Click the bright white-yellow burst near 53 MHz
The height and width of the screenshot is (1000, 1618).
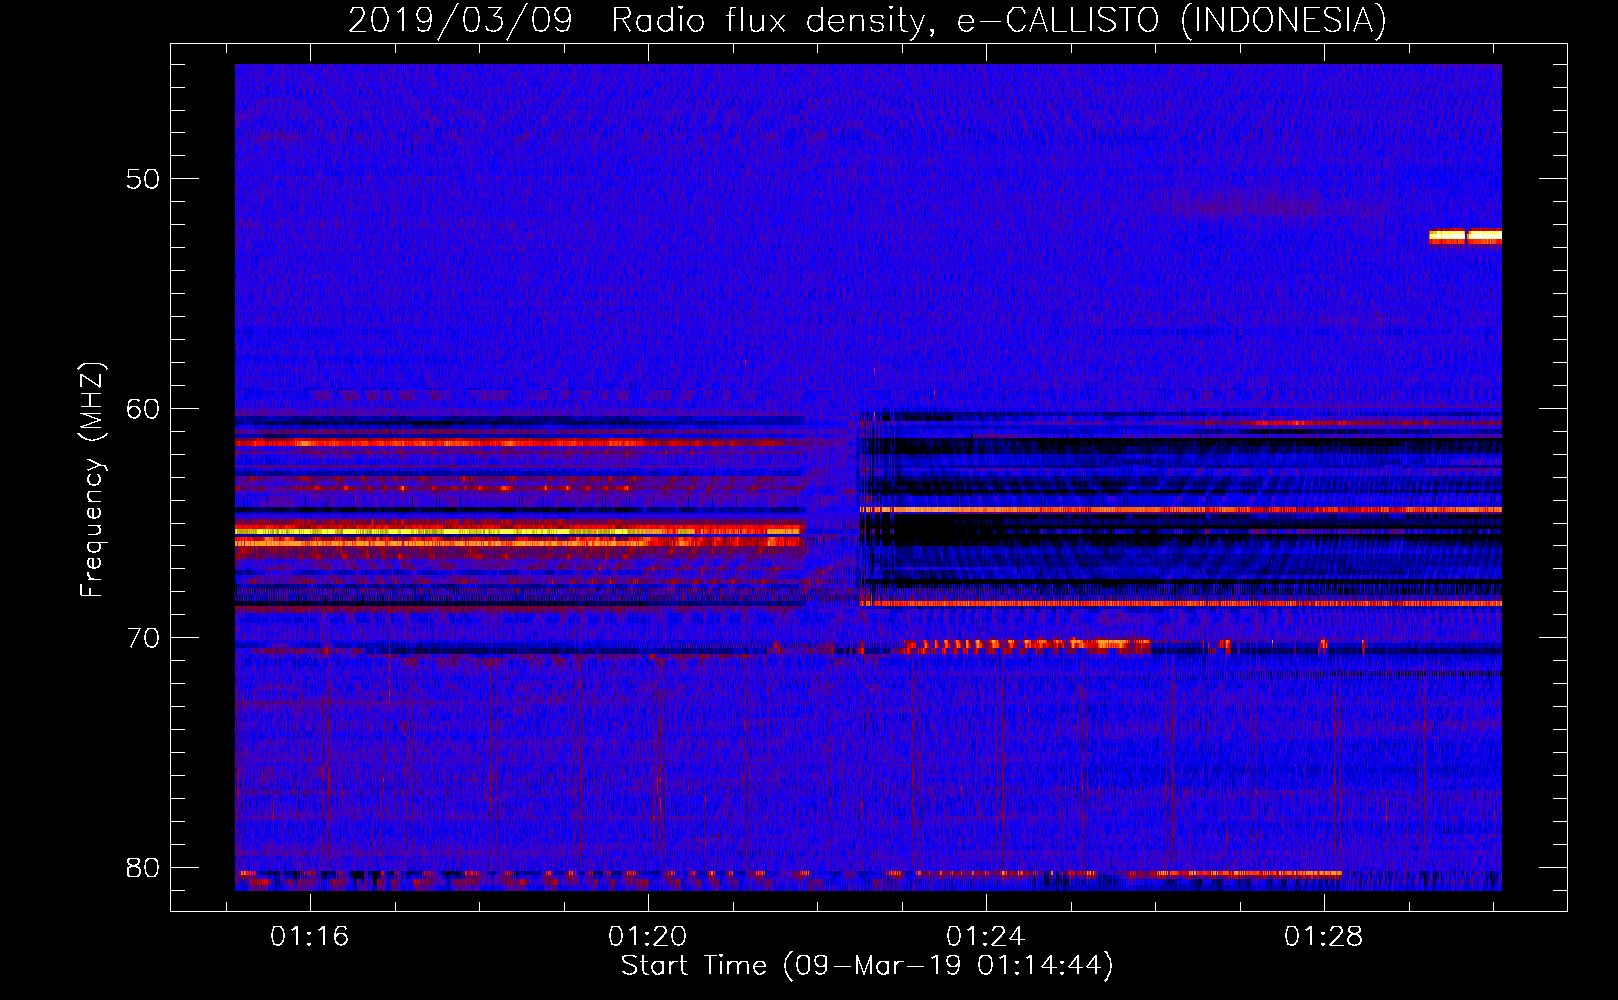click(x=1465, y=237)
